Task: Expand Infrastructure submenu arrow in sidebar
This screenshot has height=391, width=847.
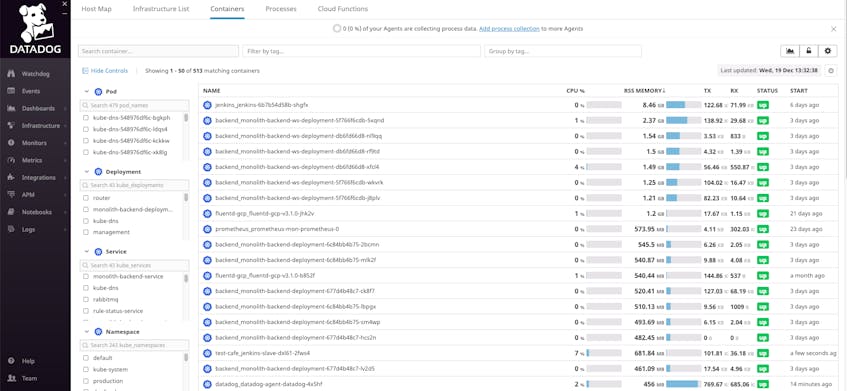Action: (65, 126)
